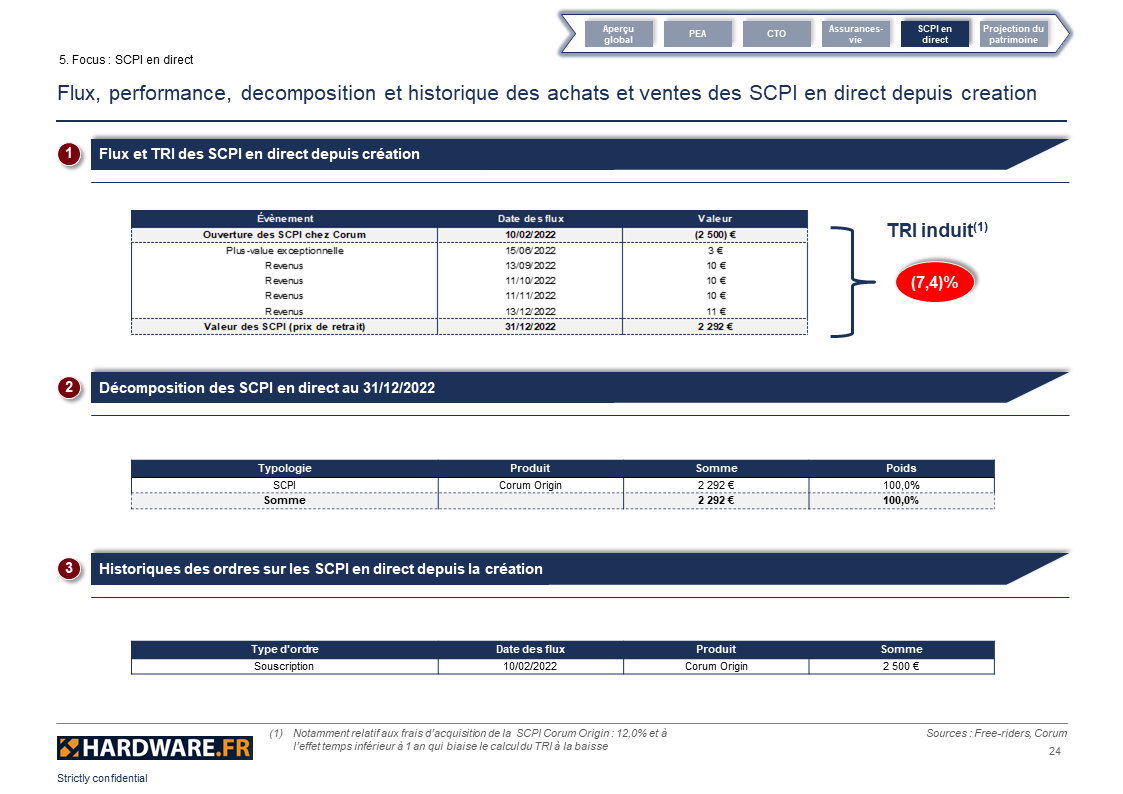
Task: Select the SCPI en direct tab
Action: point(935,34)
